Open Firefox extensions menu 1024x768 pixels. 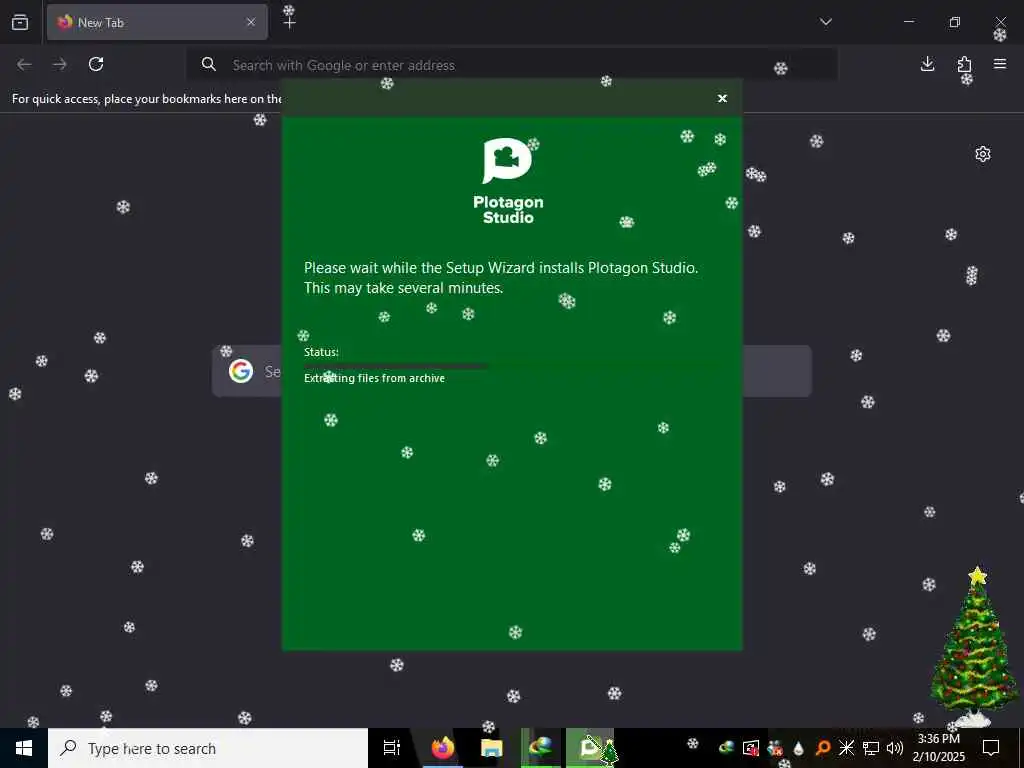[964, 64]
